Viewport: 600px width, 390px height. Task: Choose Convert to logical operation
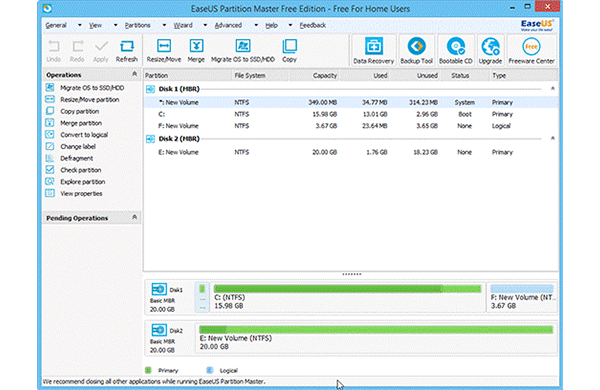(x=77, y=135)
